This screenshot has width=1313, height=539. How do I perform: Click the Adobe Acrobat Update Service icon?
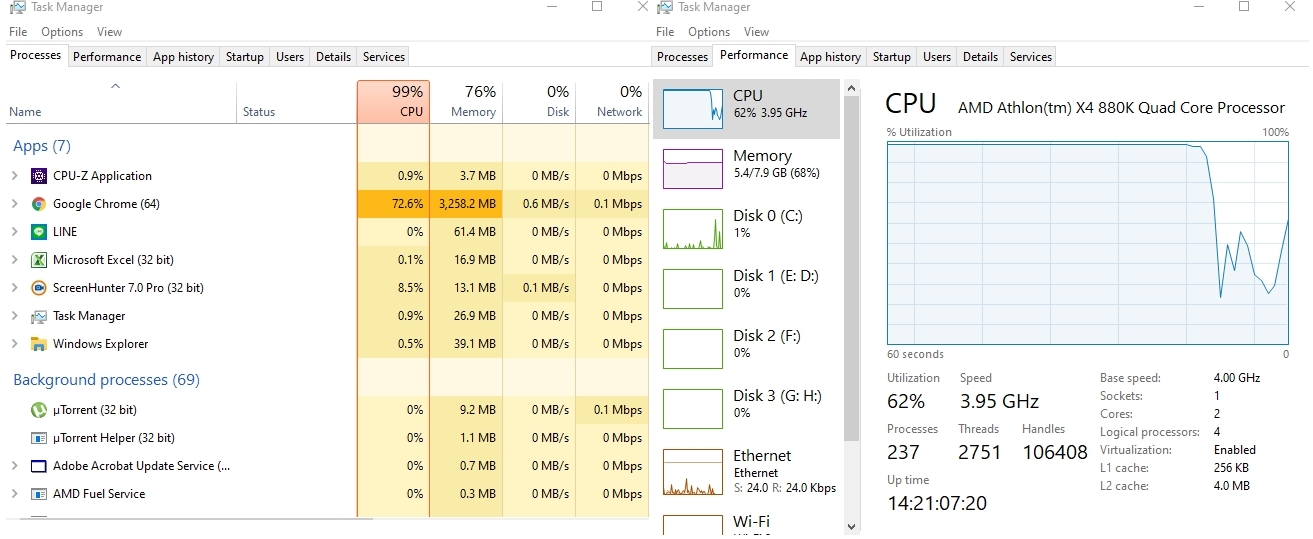39,466
